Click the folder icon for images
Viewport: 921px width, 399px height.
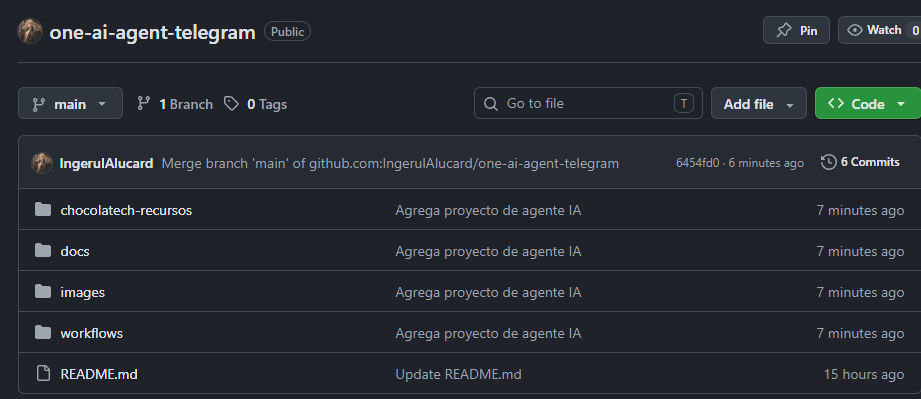click(x=43, y=291)
